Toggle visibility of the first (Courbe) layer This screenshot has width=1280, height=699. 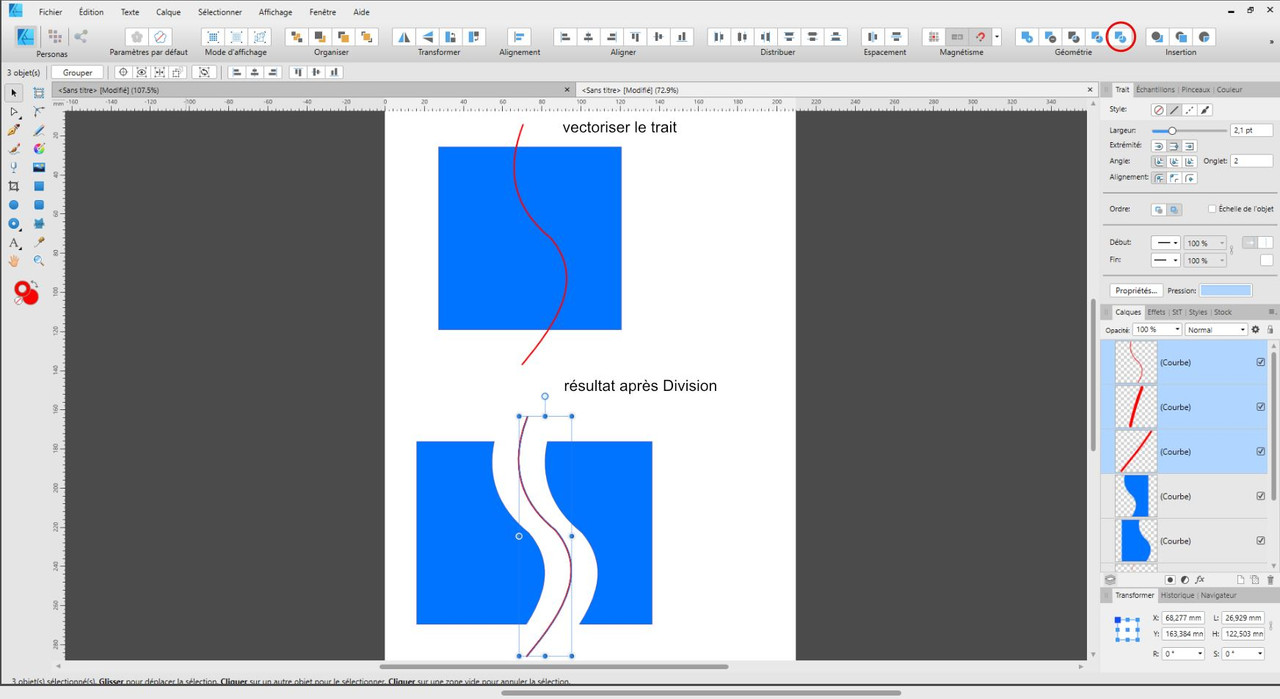(x=1260, y=362)
